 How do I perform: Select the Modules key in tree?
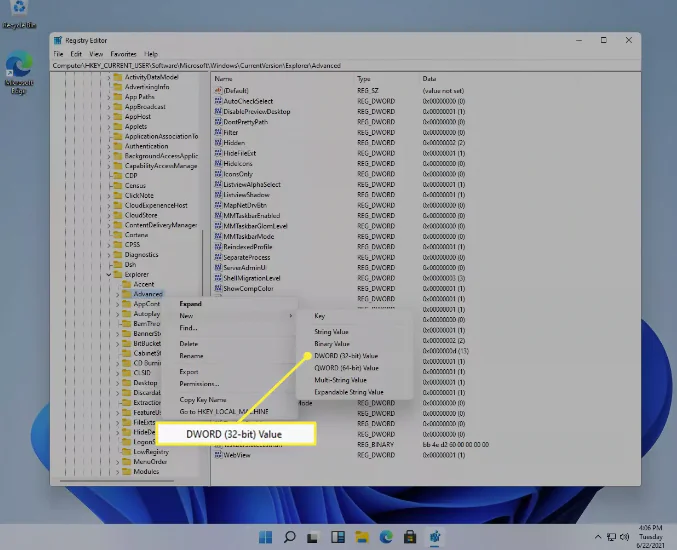[x=146, y=471]
